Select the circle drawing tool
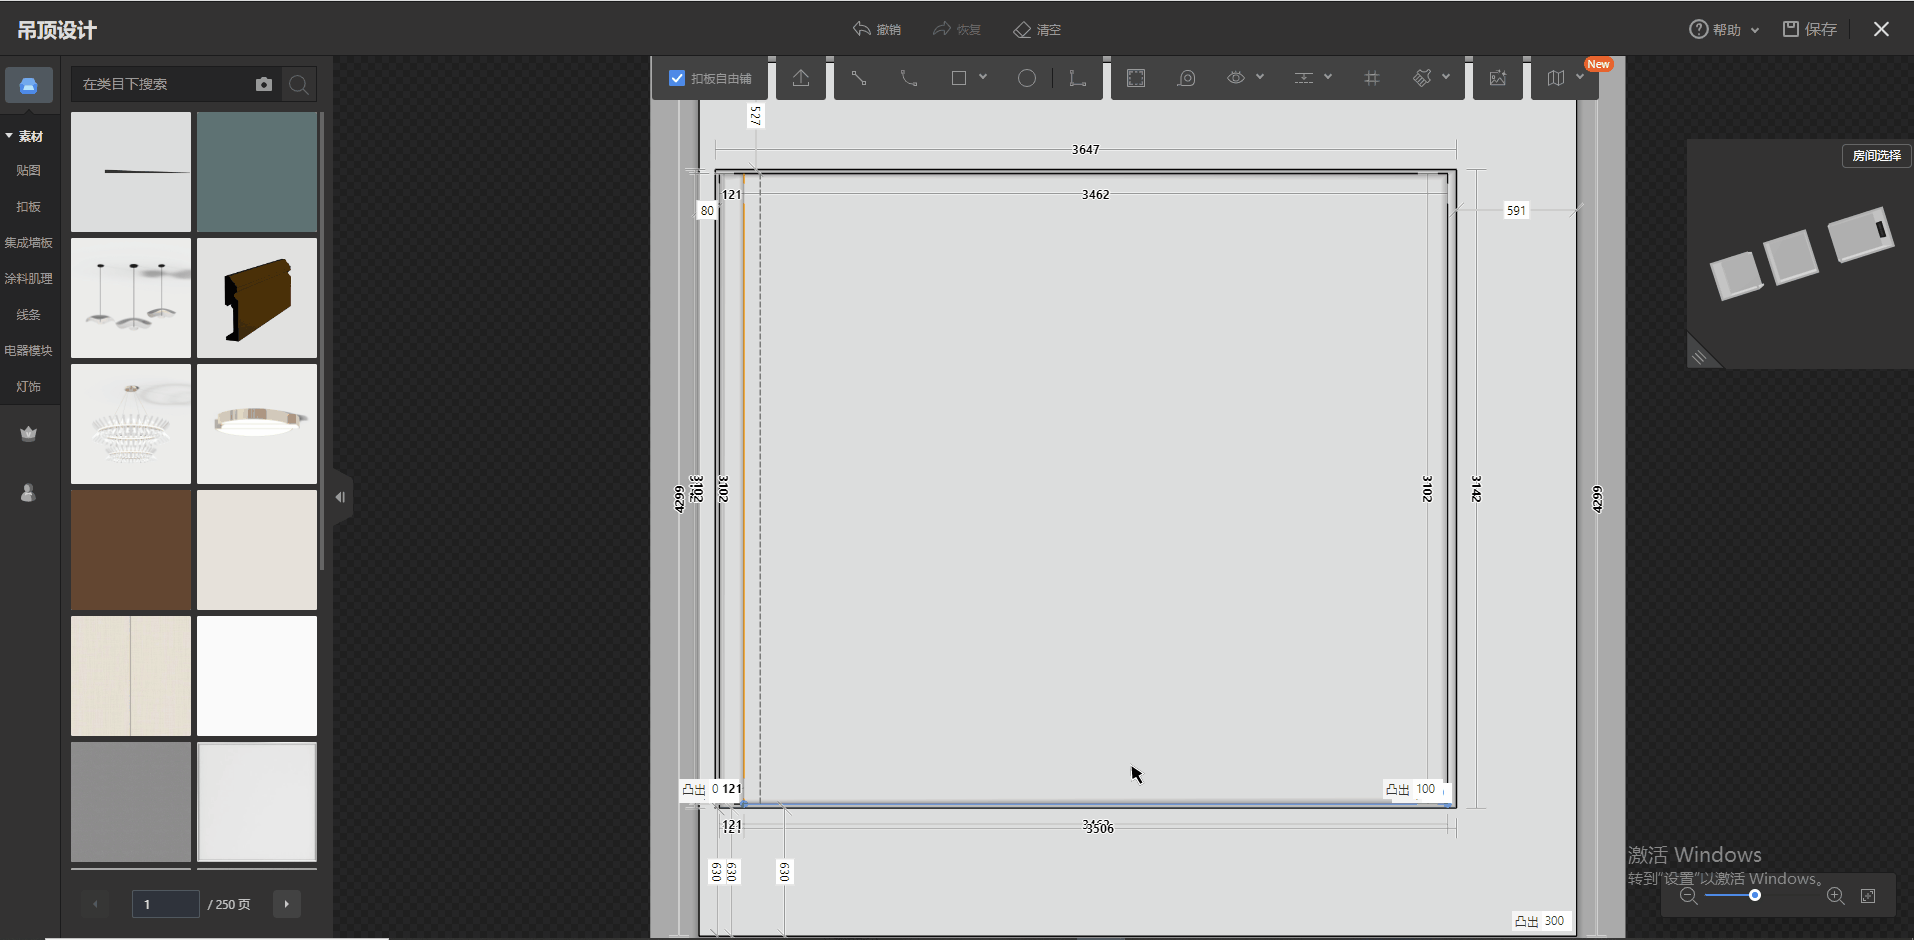 [1026, 78]
